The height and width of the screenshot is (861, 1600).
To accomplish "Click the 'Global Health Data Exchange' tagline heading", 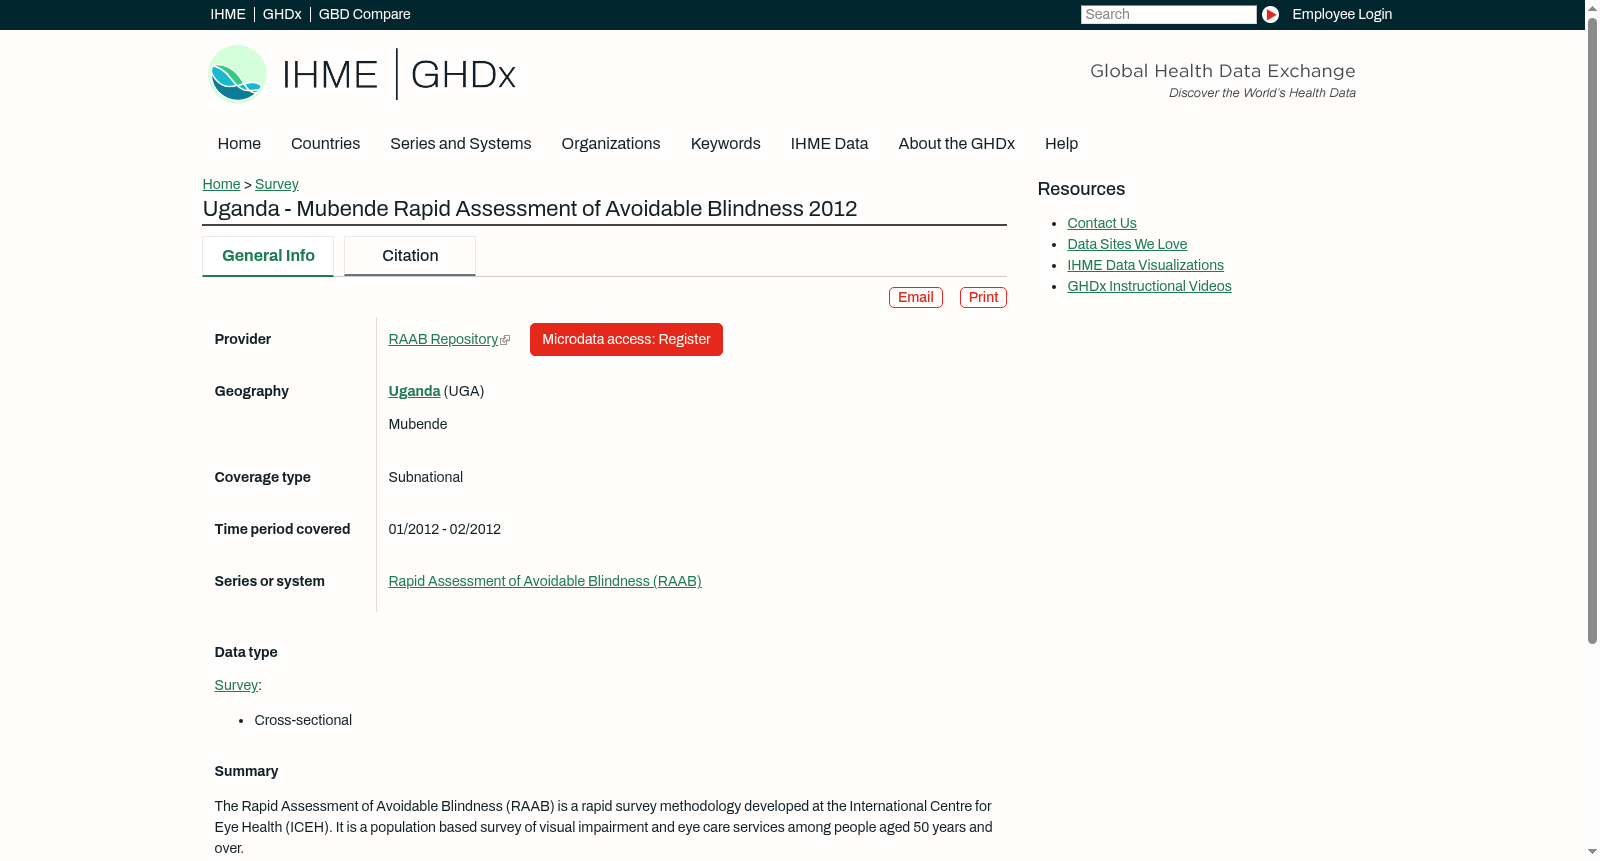I will pyautogui.click(x=1222, y=71).
